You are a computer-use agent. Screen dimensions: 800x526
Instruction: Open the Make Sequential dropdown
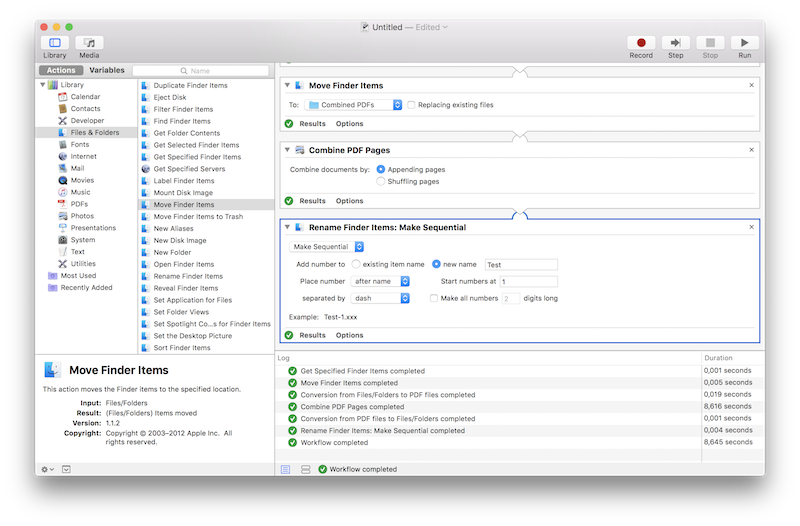pos(327,246)
